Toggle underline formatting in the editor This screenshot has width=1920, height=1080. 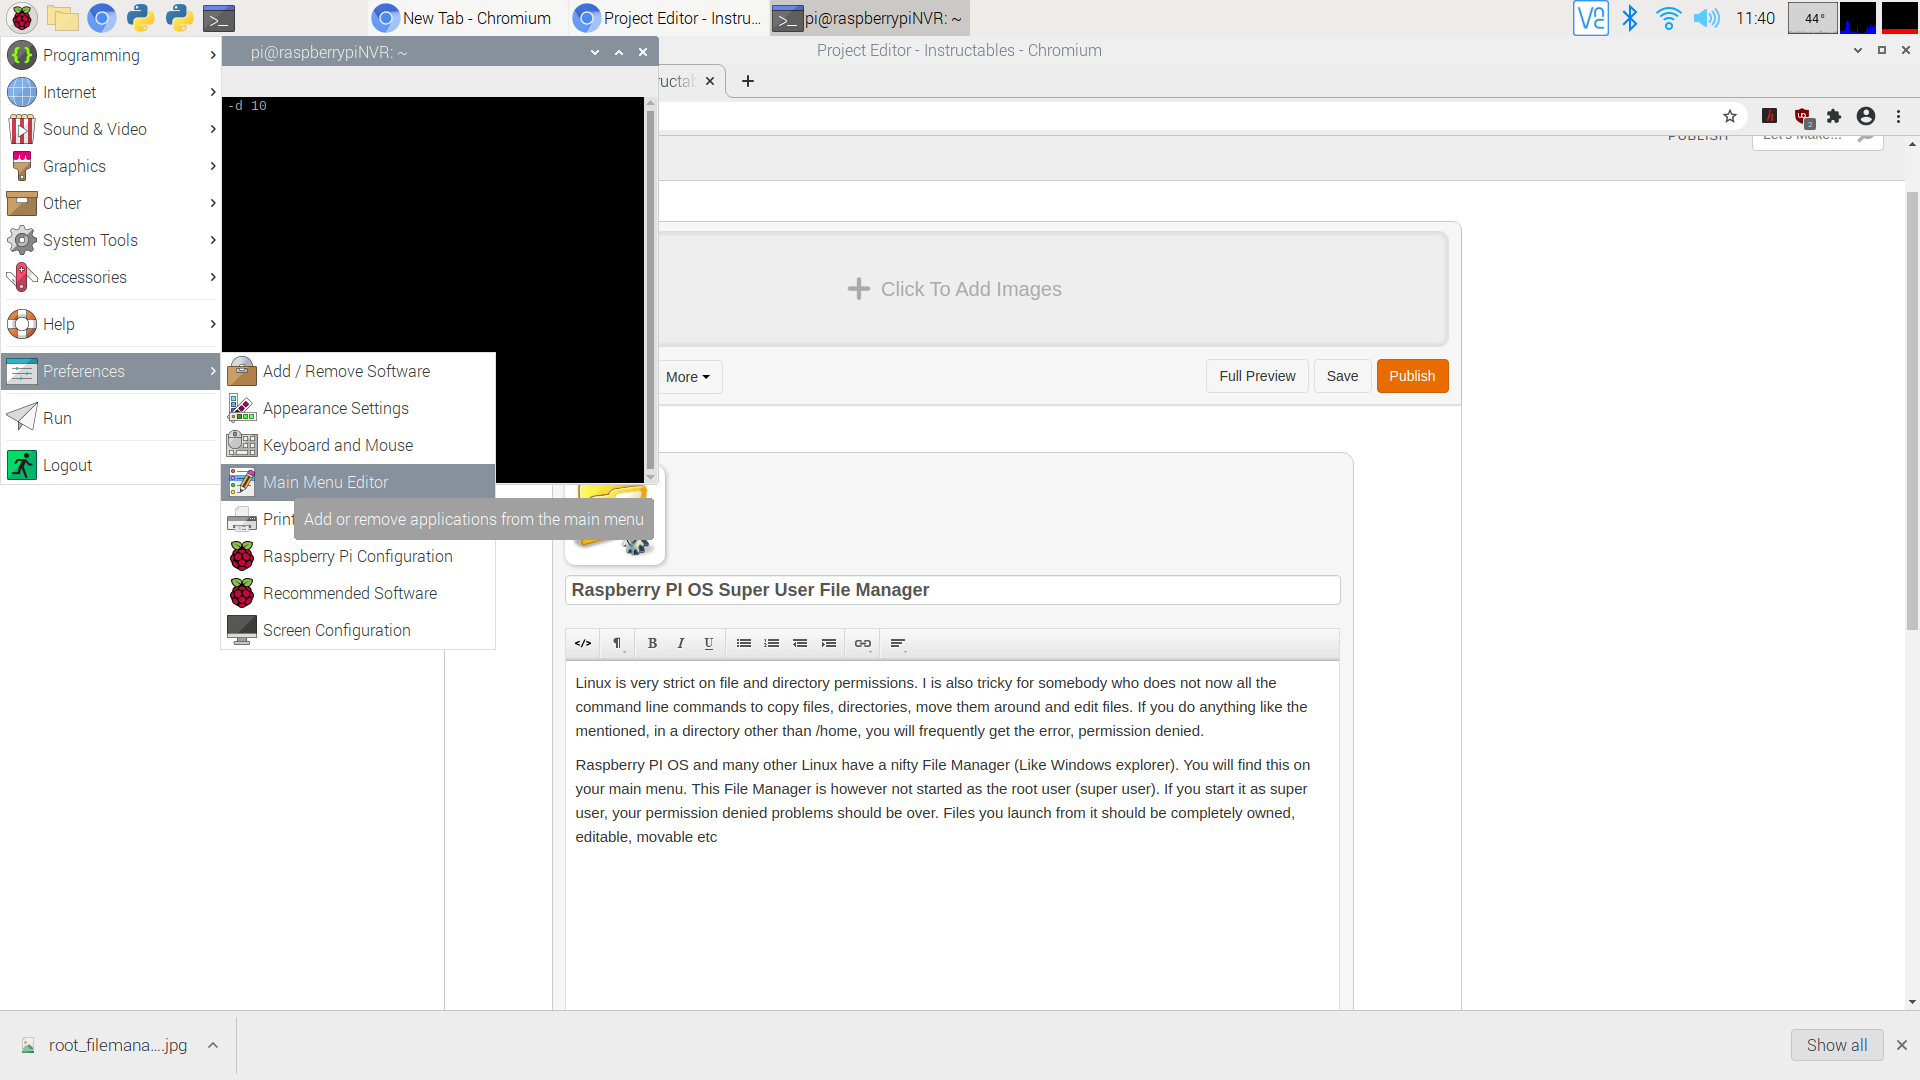(709, 643)
